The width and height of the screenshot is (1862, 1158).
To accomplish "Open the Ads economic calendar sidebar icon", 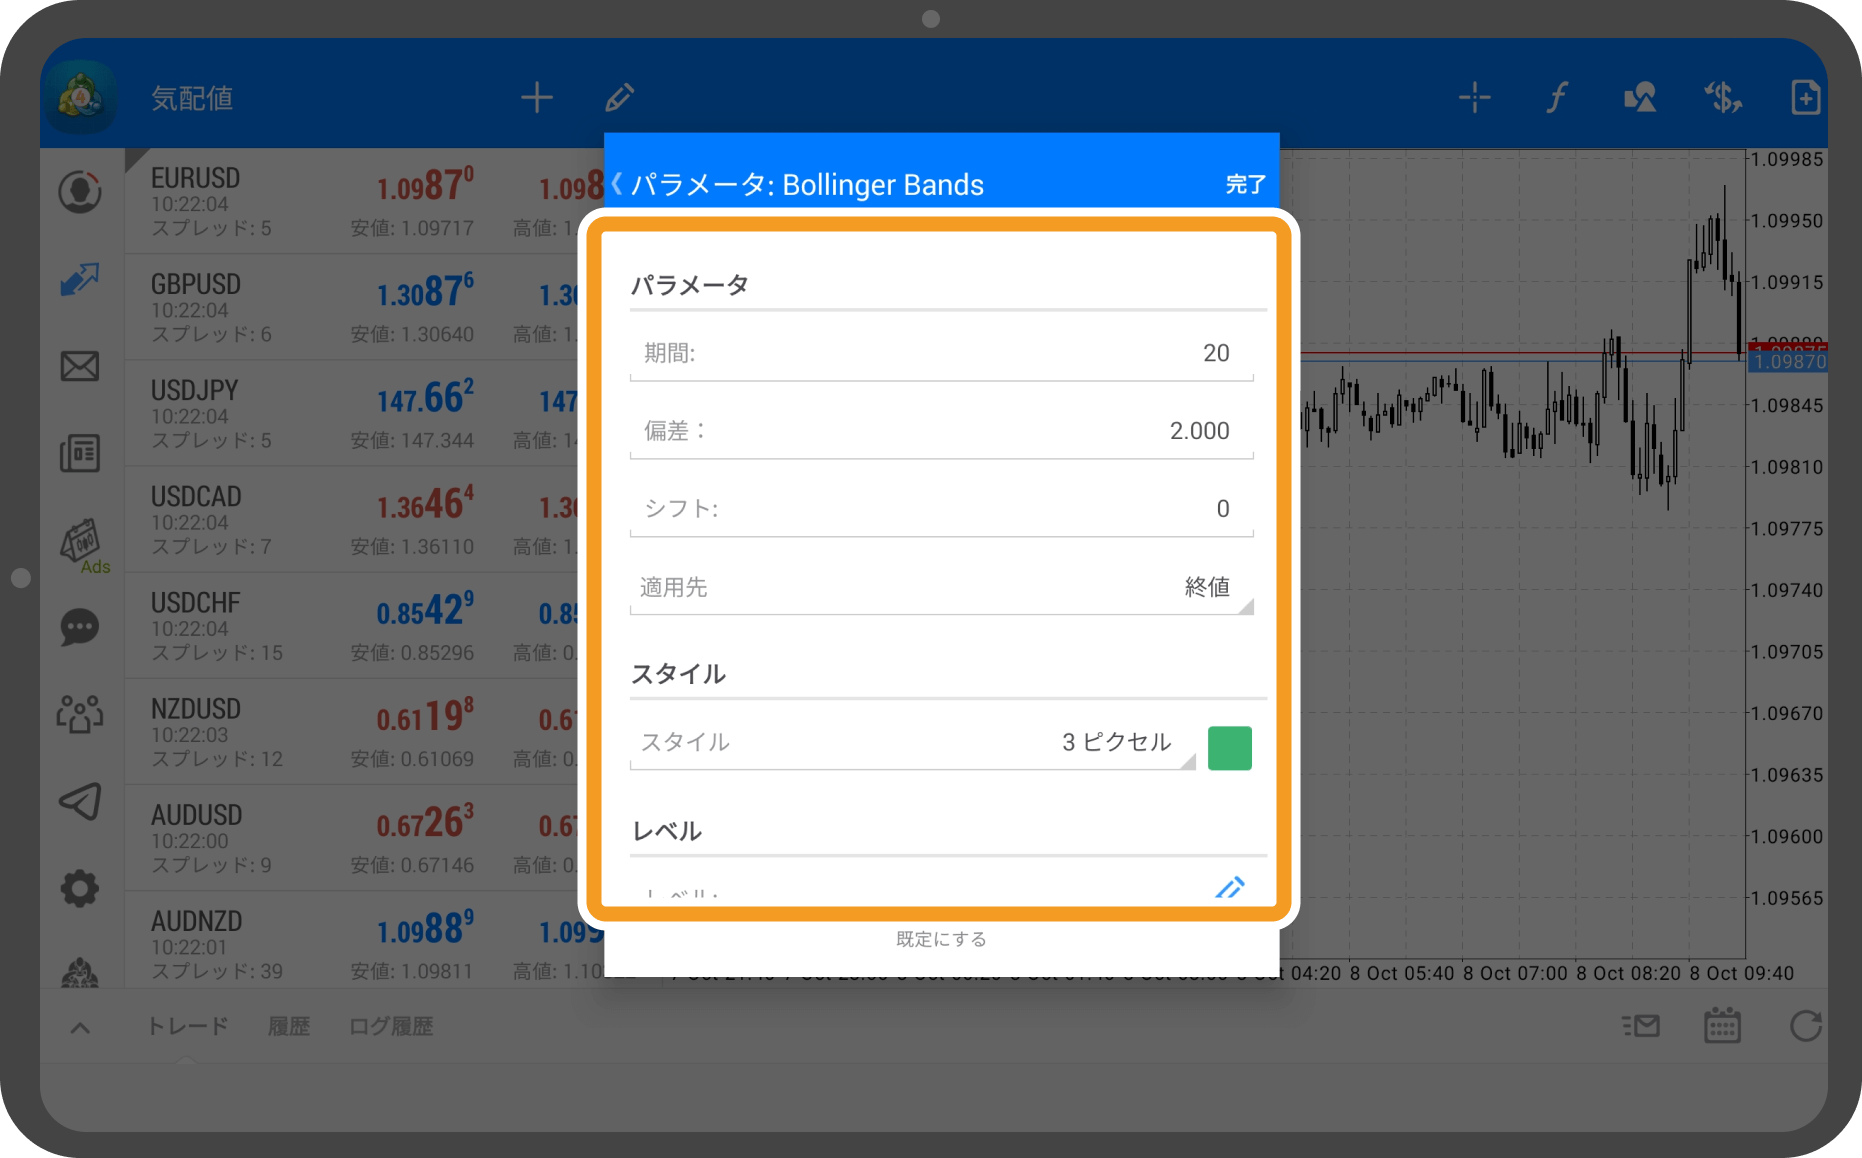I will coord(82,545).
